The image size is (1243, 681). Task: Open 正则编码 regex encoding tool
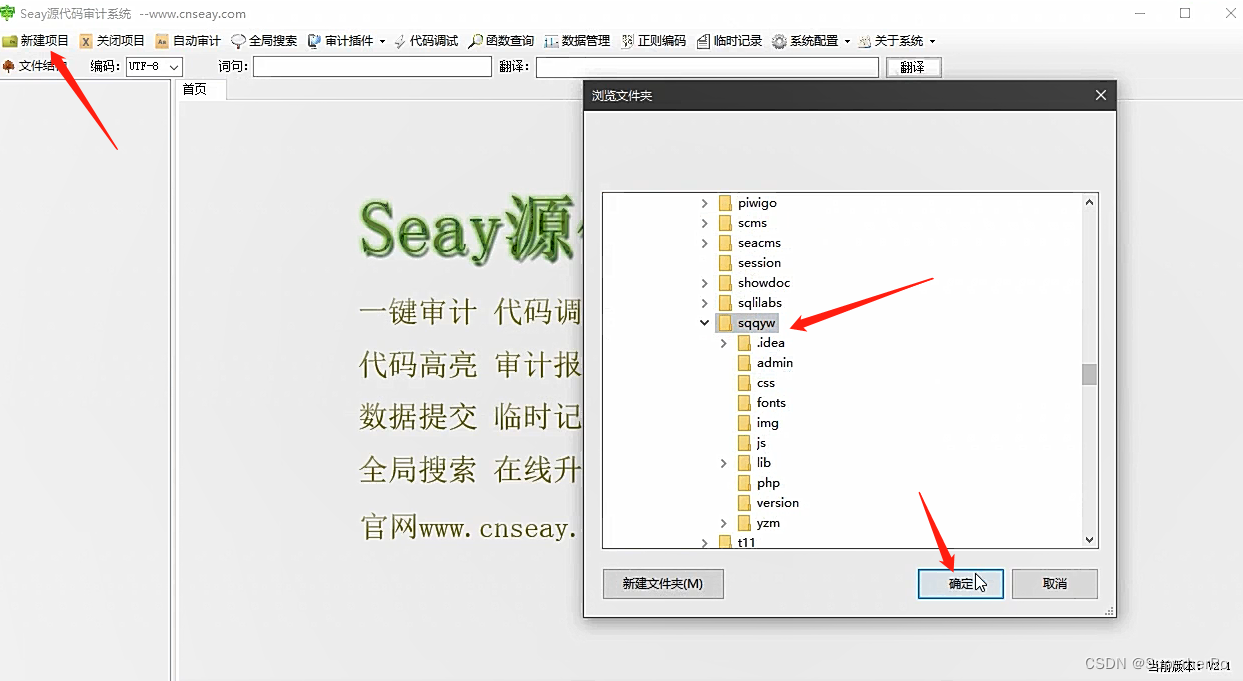[653, 41]
